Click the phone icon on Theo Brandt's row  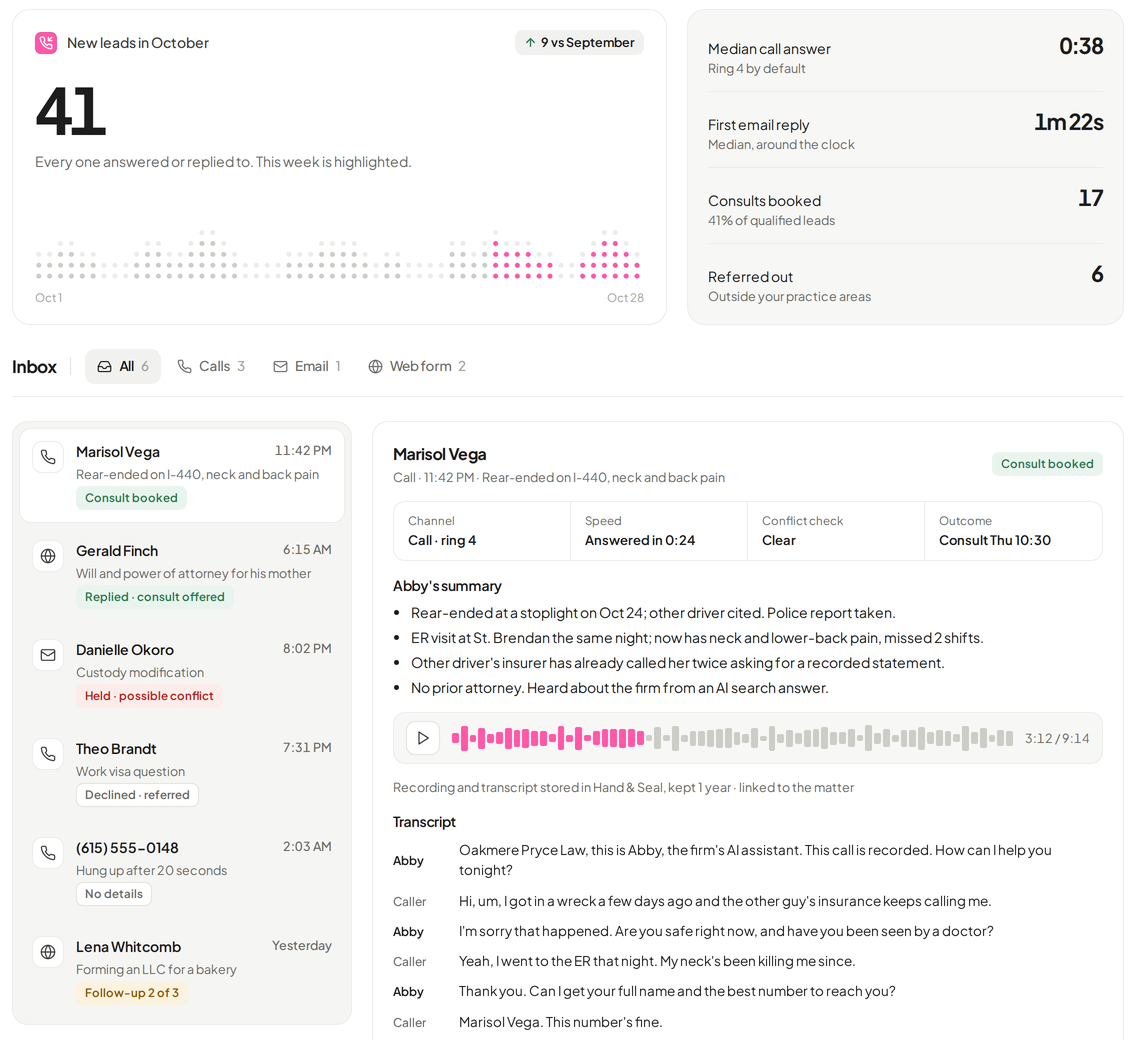(48, 754)
